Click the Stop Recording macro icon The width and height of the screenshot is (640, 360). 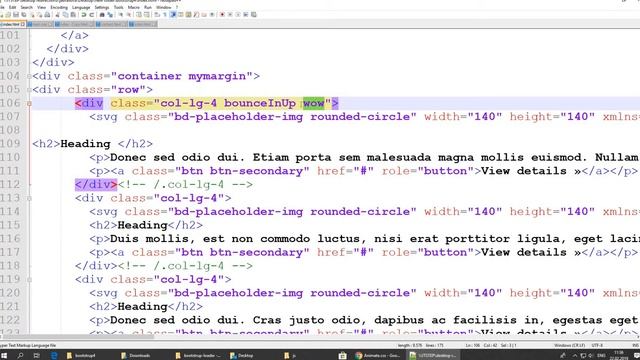tap(230, 15)
